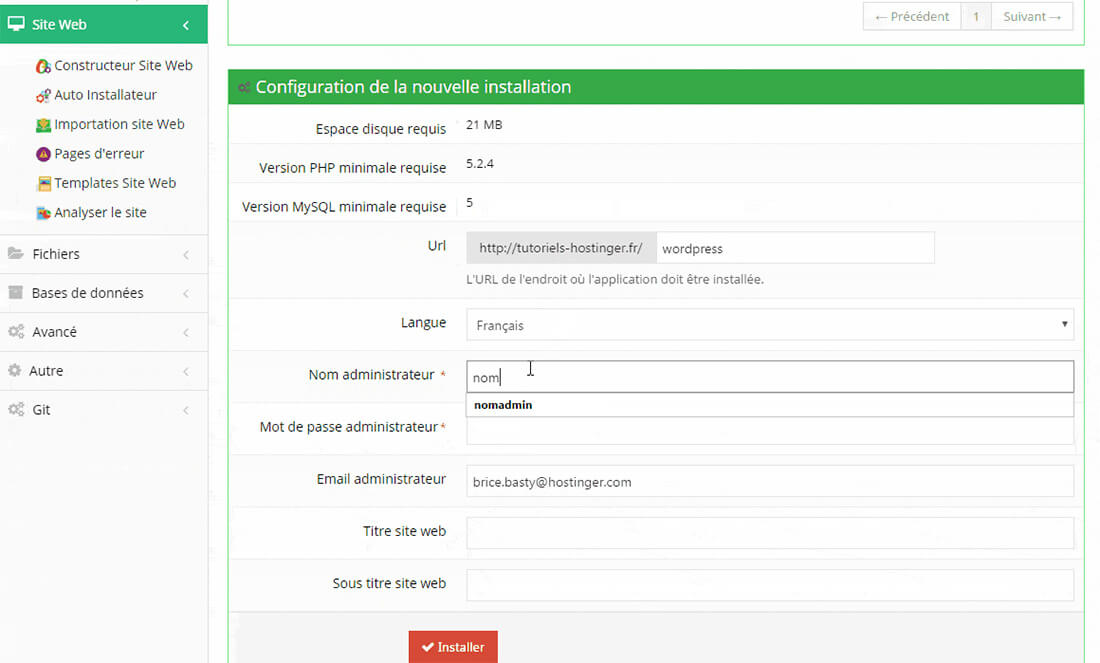This screenshot has width=1100, height=663.
Task: Open the Git menu section
Action: (x=104, y=410)
